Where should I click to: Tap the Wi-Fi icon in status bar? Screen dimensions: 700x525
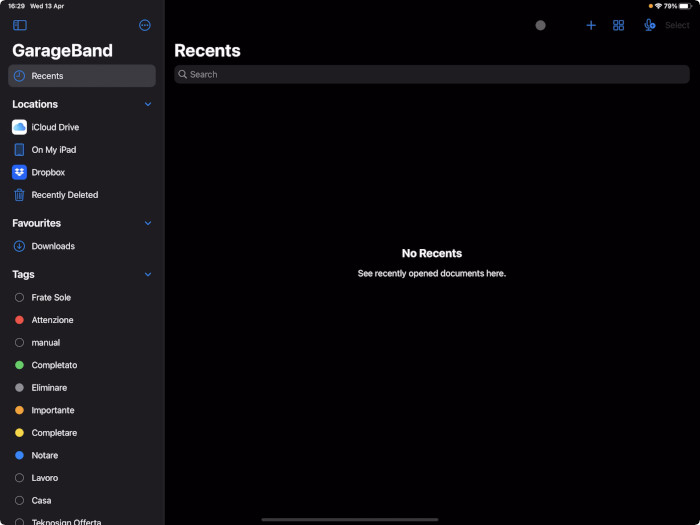[x=658, y=6]
